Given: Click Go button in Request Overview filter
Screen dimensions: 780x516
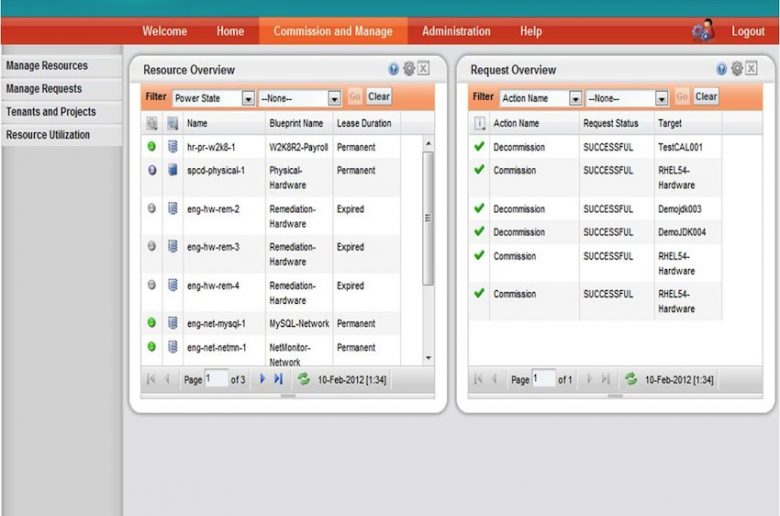Looking at the screenshot, I should [x=682, y=97].
